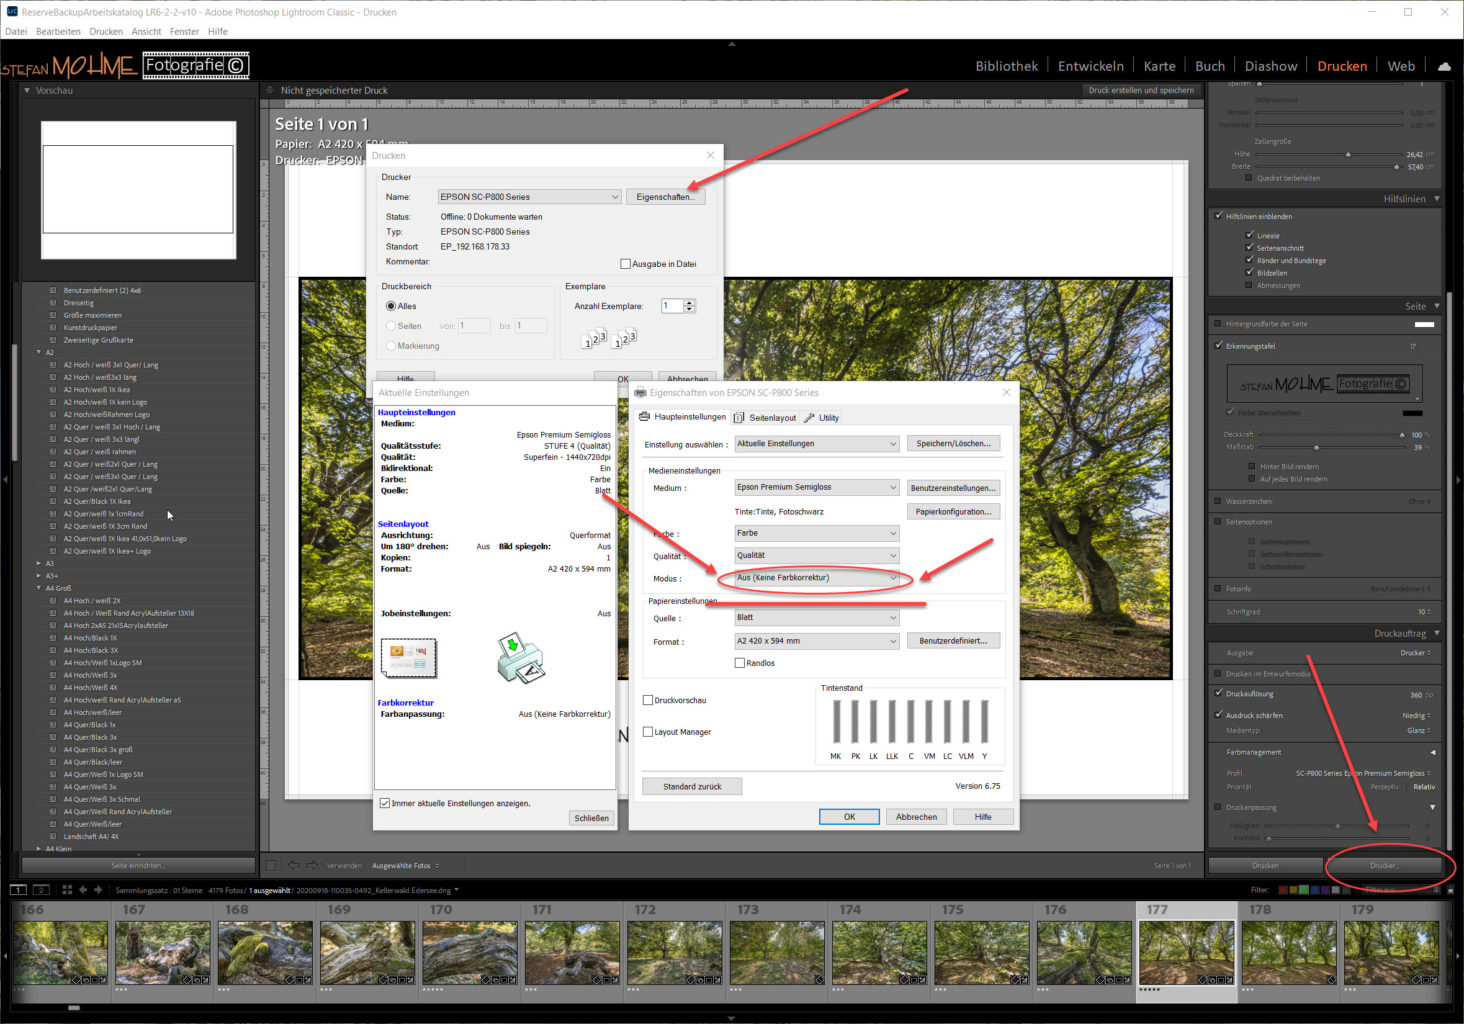The height and width of the screenshot is (1024, 1464).
Task: Click the printer illustration in Aktuelle Einstellungen
Action: coord(520,658)
